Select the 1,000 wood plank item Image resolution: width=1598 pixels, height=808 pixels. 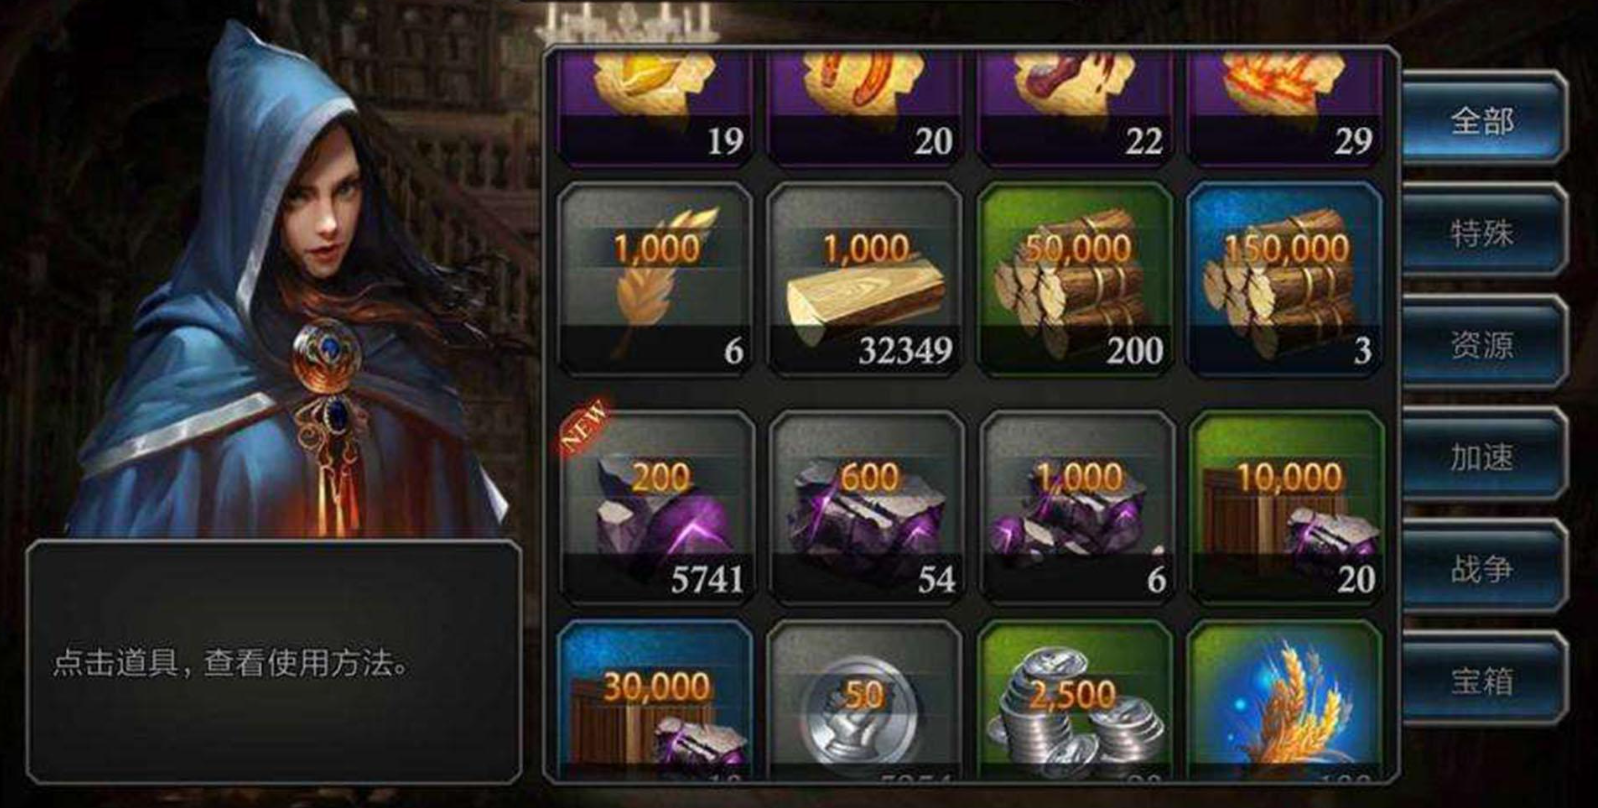point(865,279)
